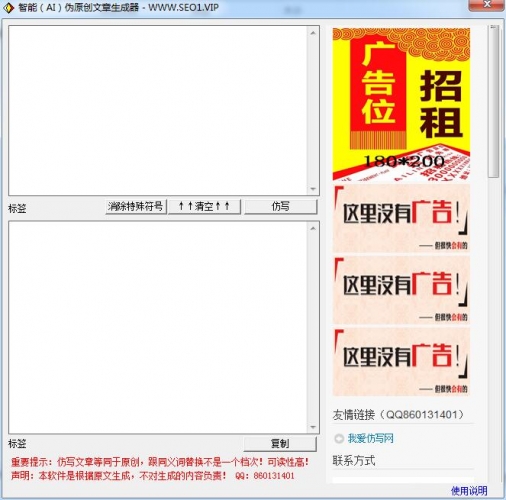This screenshot has width=506, height=500.
Task: Click the 联系方式 heading text
Action: (x=354, y=461)
